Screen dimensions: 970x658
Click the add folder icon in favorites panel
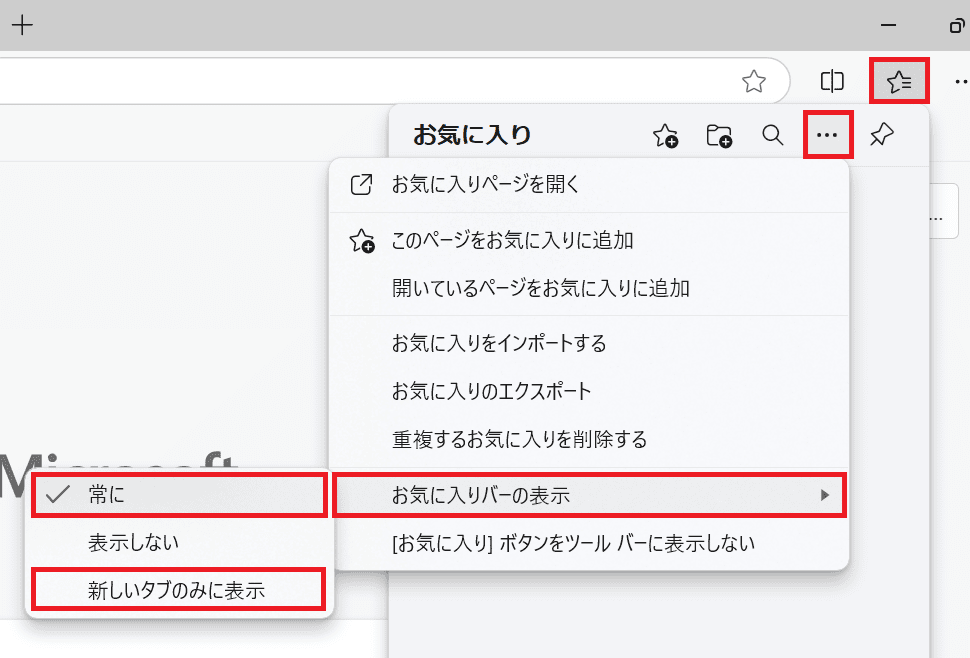719,136
